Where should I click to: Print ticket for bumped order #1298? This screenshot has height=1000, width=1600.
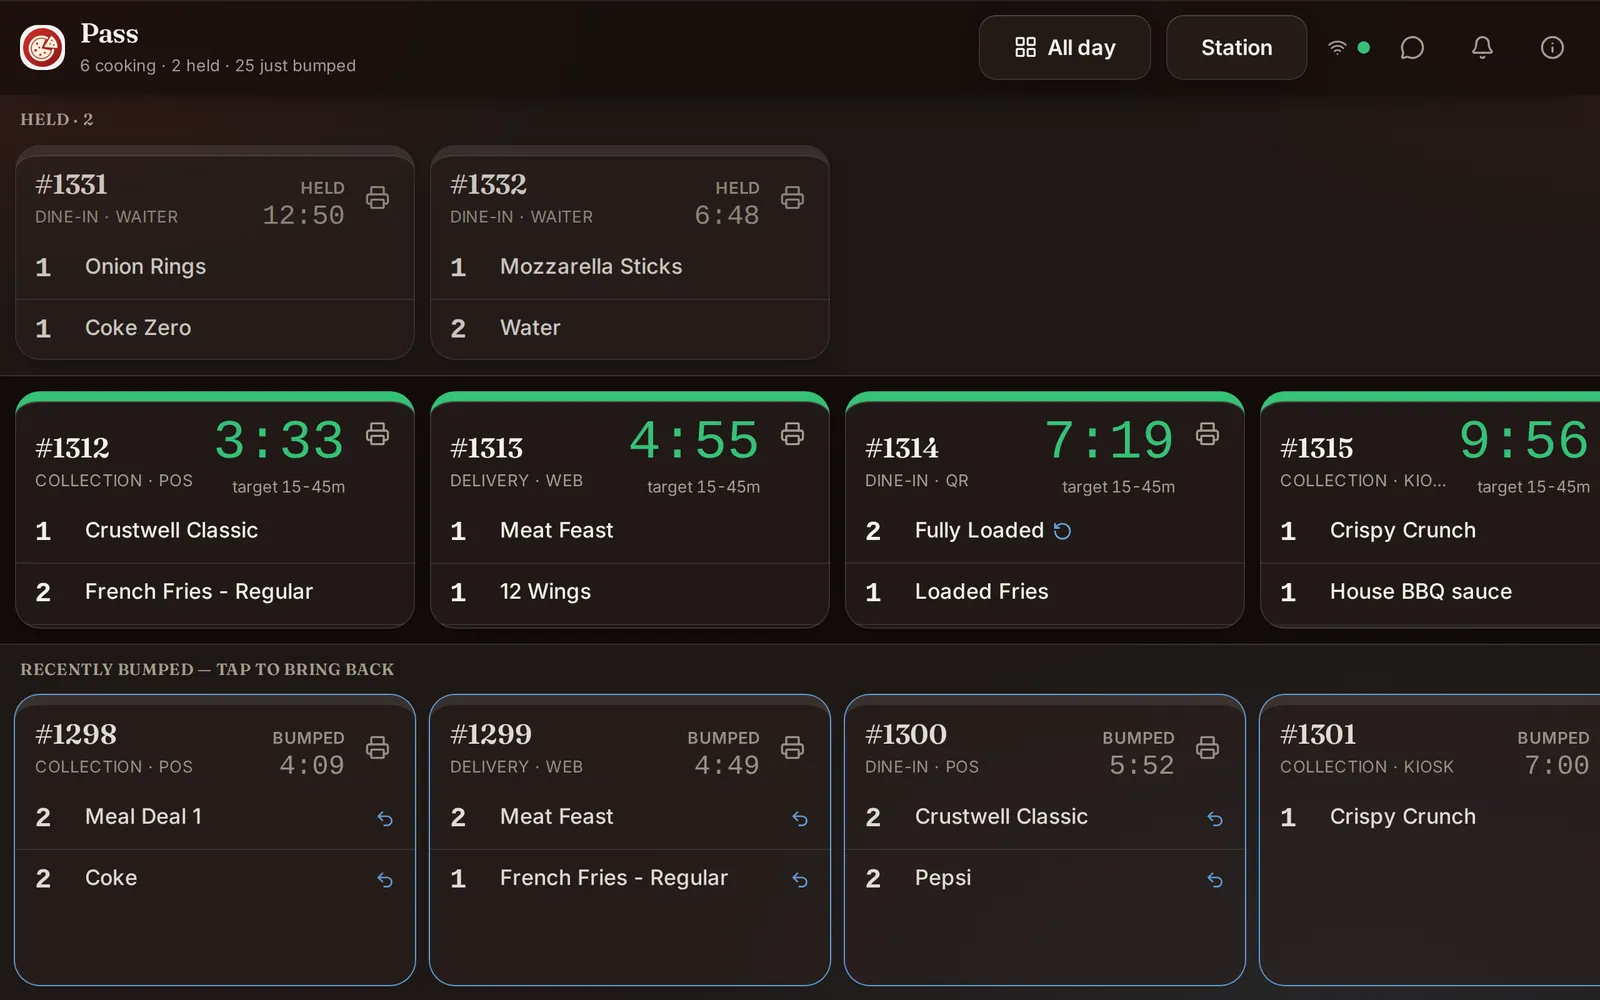point(377,748)
